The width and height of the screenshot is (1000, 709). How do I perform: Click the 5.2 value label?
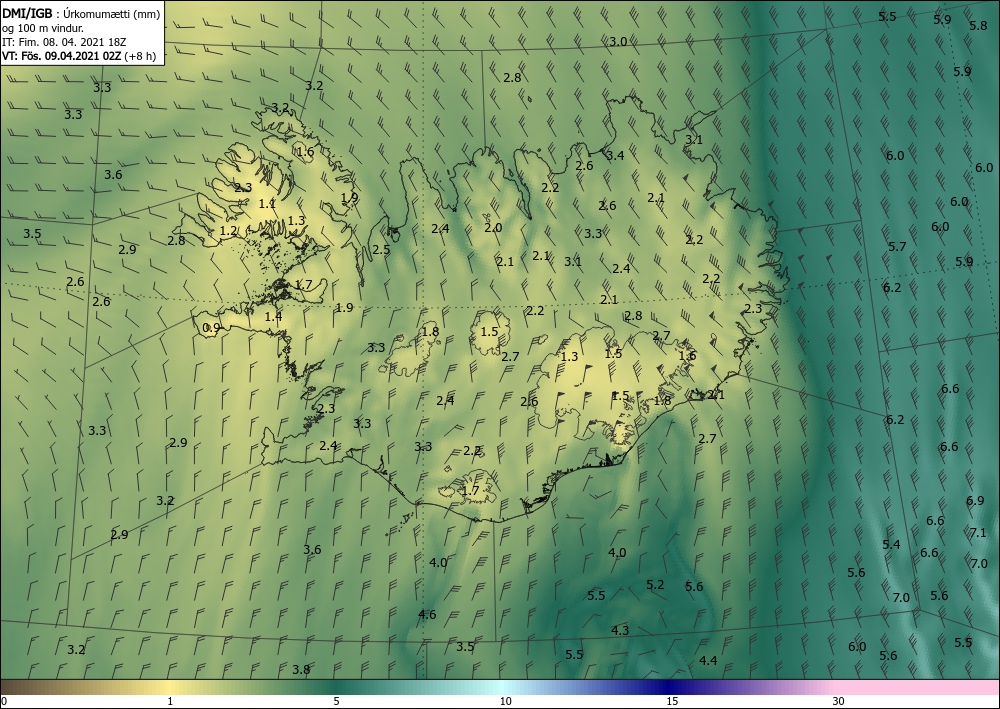click(x=655, y=585)
